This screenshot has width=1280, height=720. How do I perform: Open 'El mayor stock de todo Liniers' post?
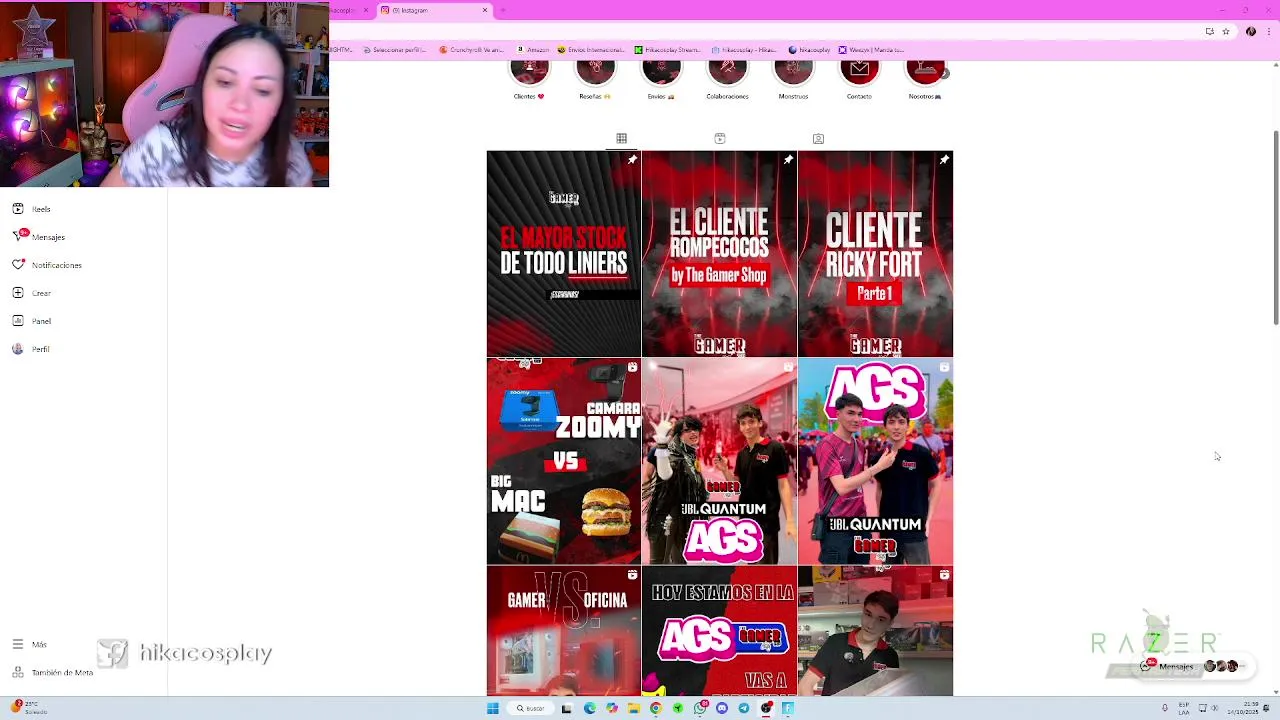pos(563,254)
